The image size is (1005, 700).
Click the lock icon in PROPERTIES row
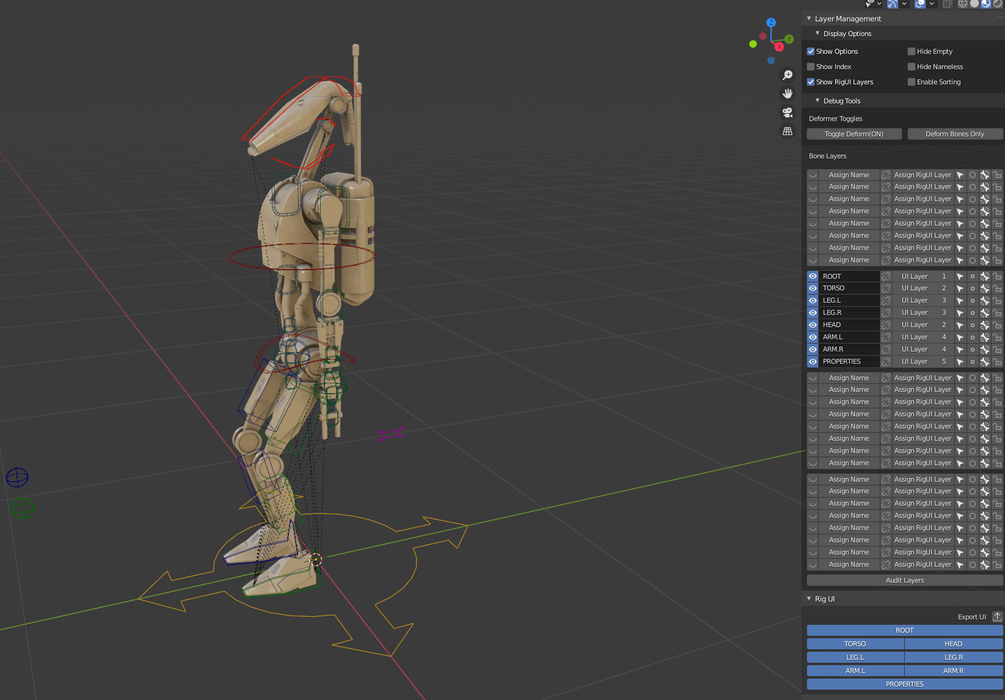pos(997,362)
